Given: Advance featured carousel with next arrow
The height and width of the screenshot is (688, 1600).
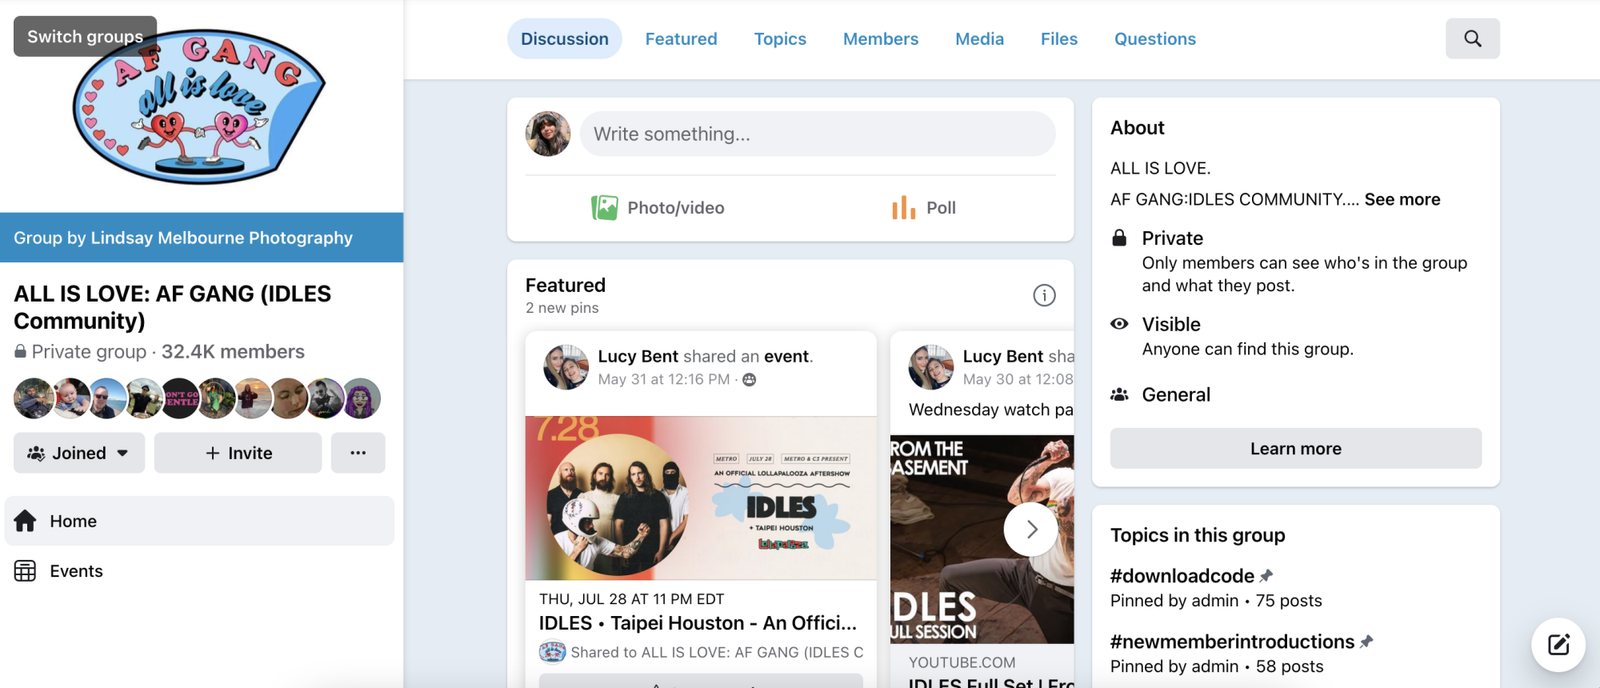Looking at the screenshot, I should click(x=1031, y=529).
